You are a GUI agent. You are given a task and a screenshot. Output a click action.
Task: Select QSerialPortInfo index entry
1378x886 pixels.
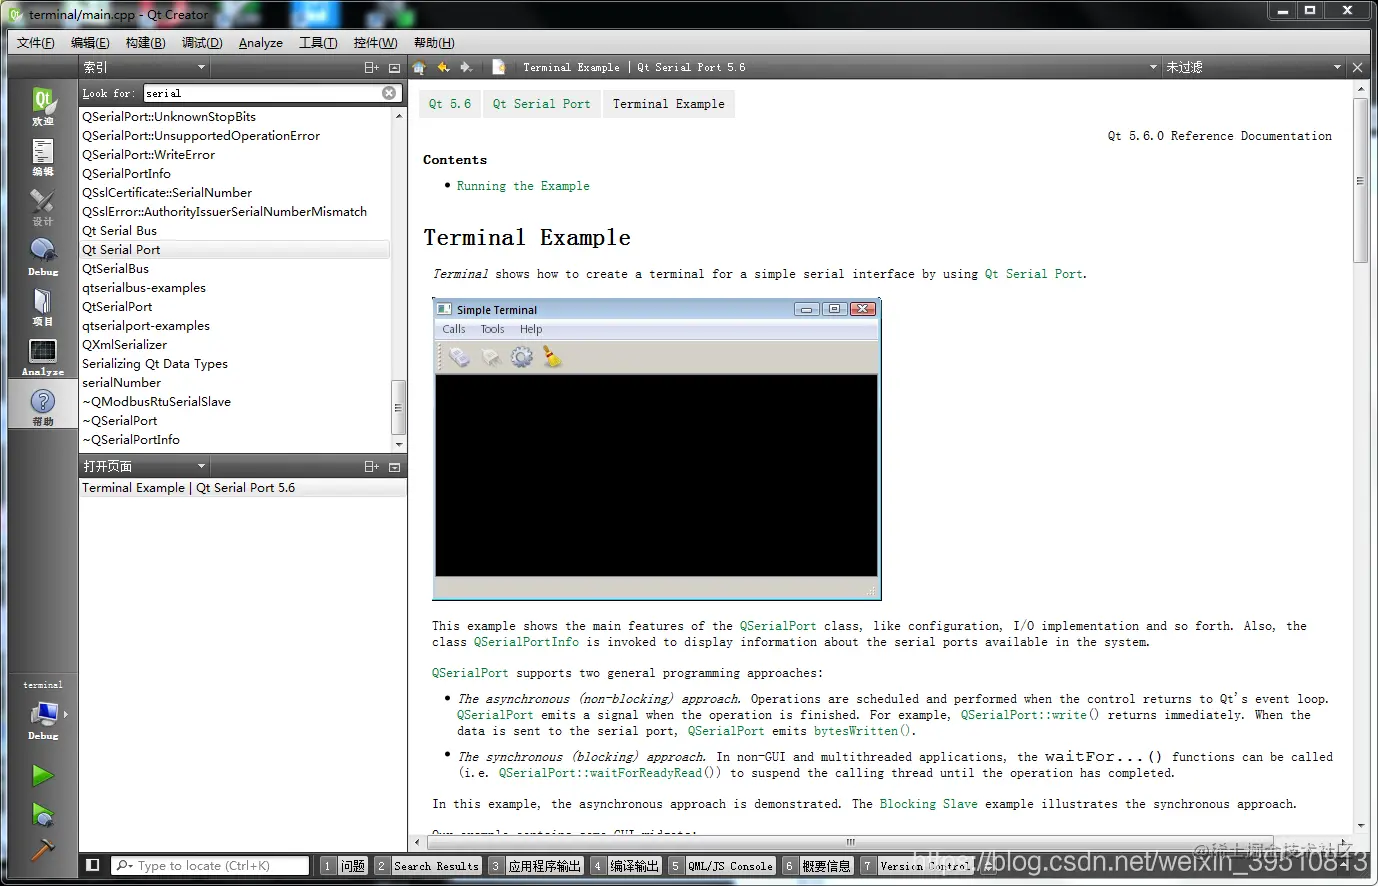(235, 174)
